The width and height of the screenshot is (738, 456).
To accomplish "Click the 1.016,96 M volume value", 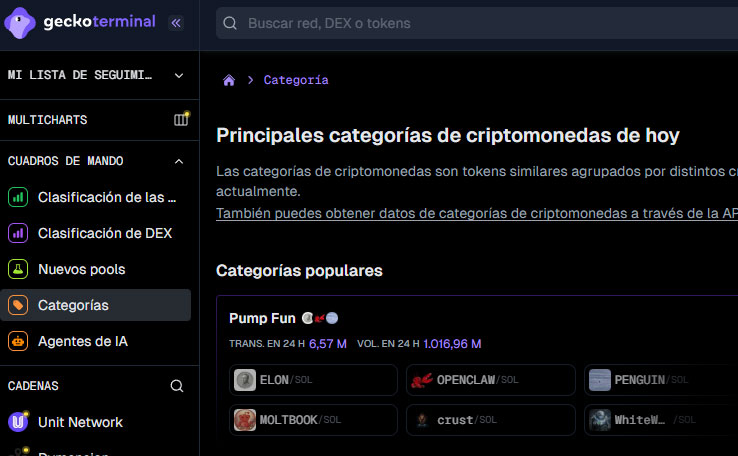I will click(x=452, y=344).
